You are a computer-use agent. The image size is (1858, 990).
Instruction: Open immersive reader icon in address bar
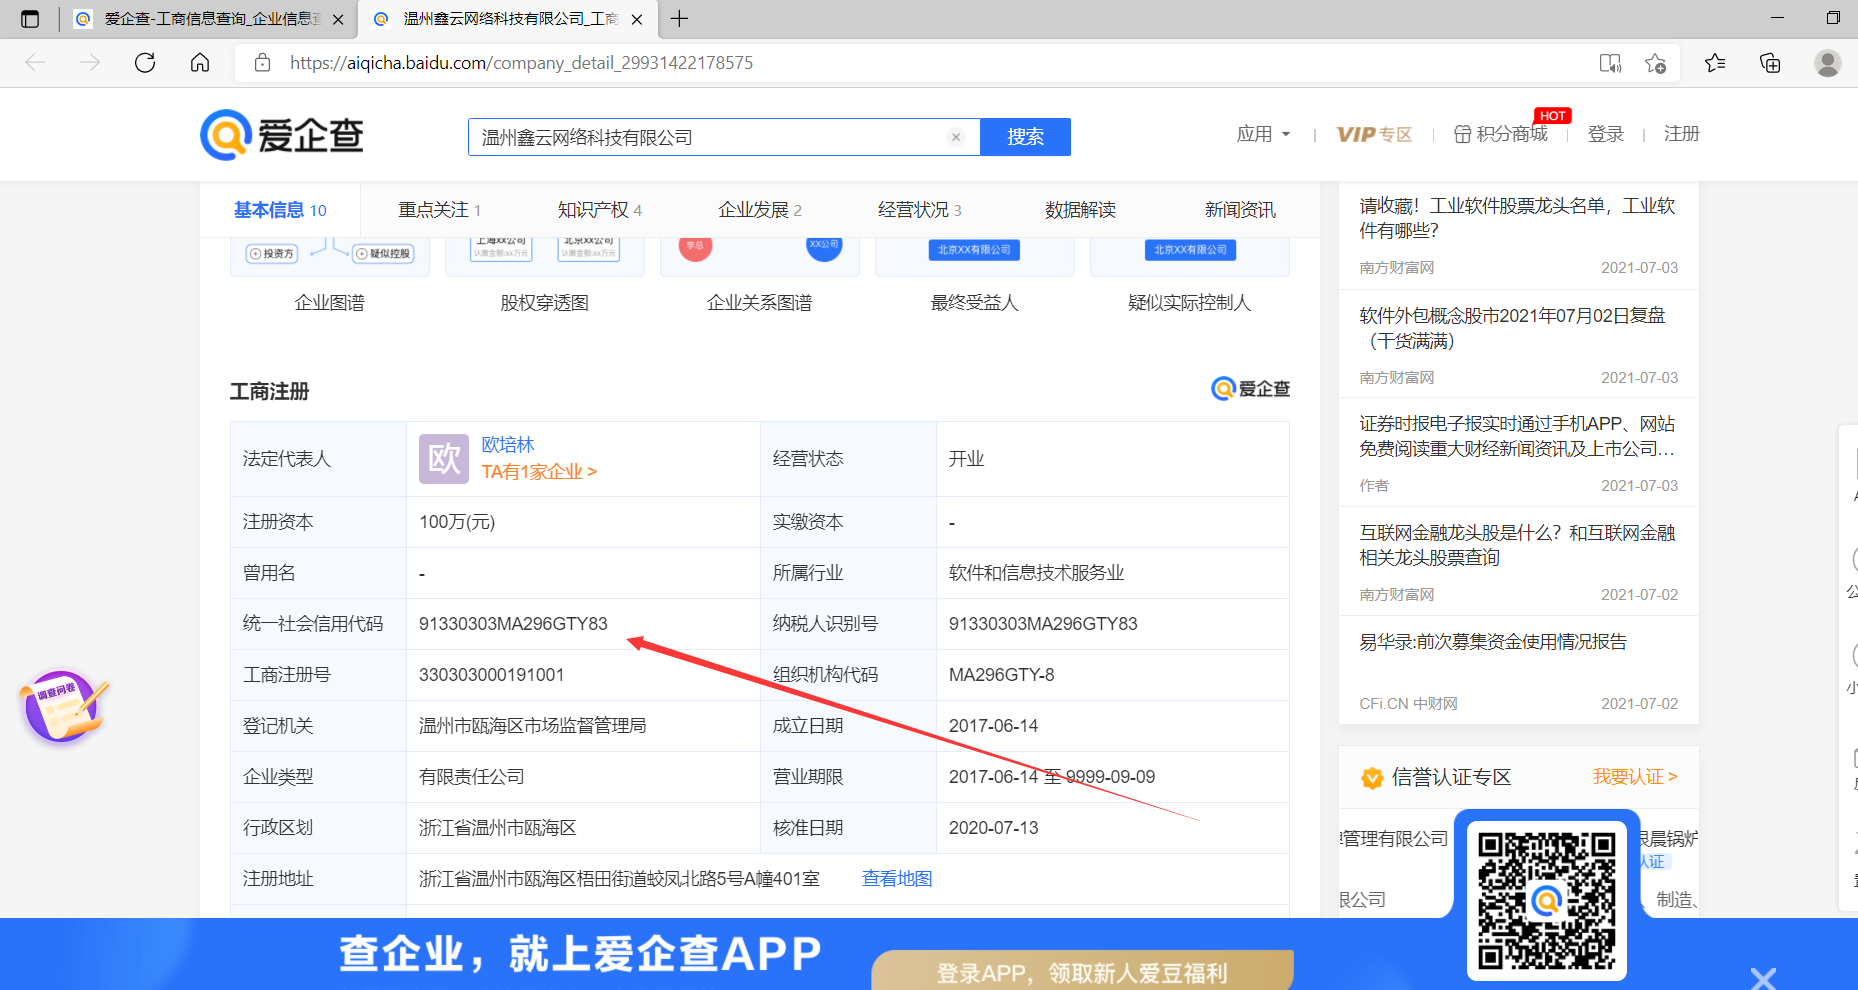1610,63
